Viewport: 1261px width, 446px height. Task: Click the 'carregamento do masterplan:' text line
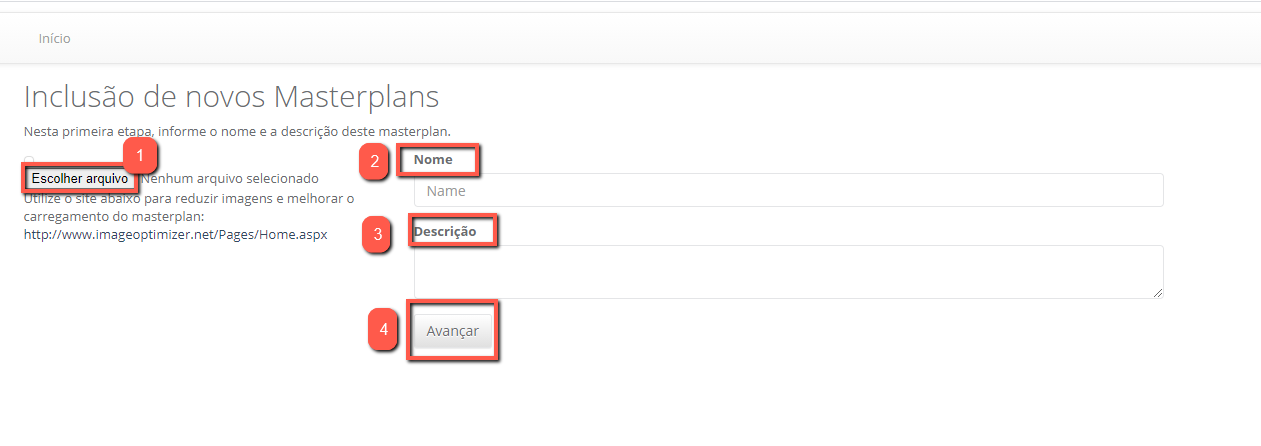(x=114, y=216)
